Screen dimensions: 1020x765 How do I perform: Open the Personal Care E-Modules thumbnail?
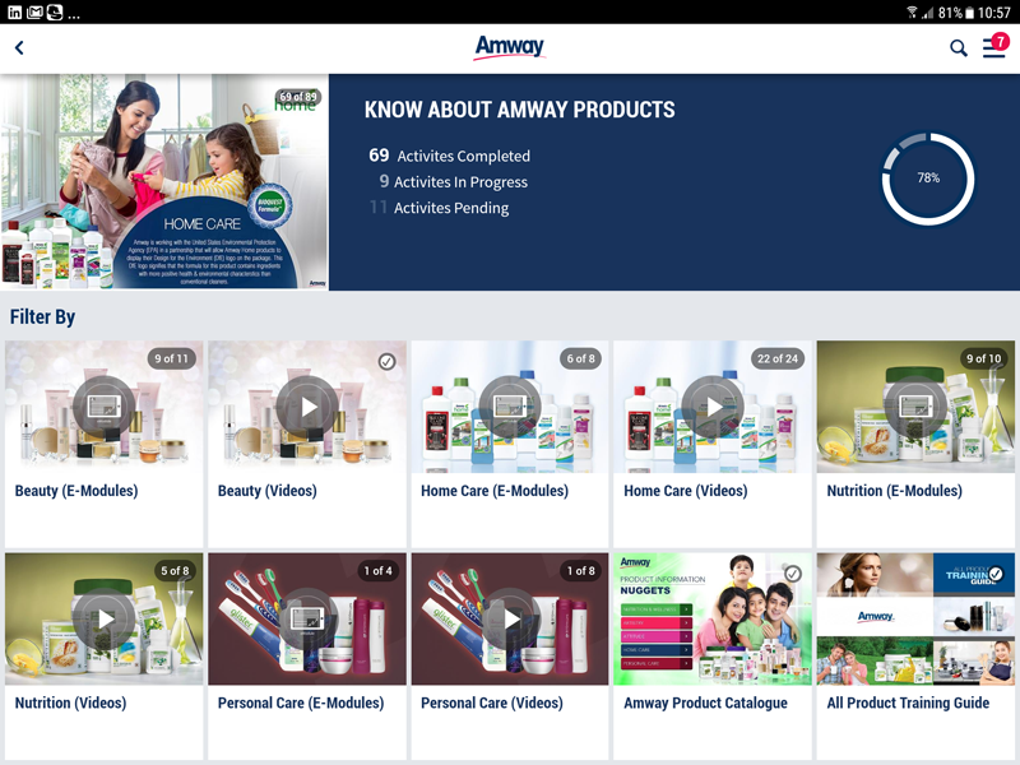point(305,618)
